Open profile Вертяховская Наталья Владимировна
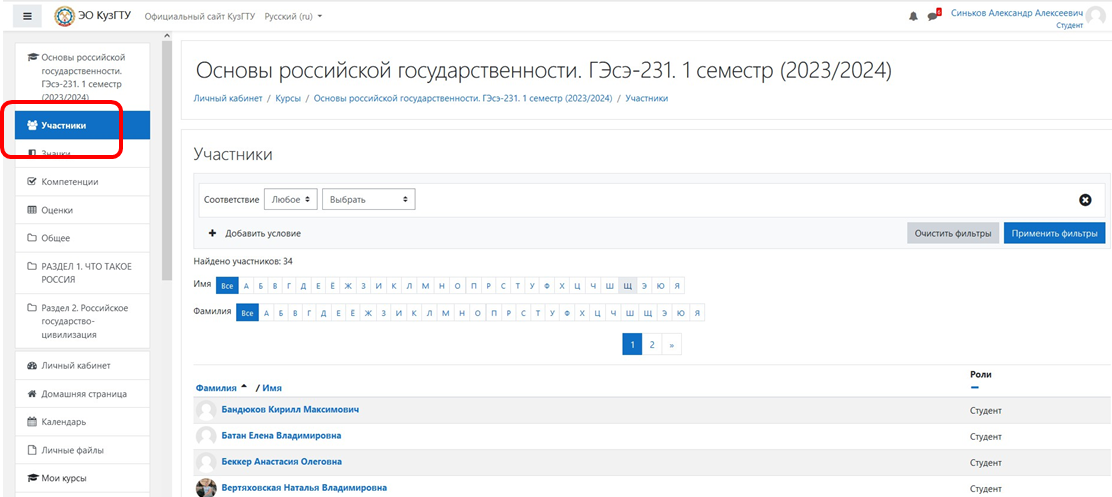 [304, 488]
